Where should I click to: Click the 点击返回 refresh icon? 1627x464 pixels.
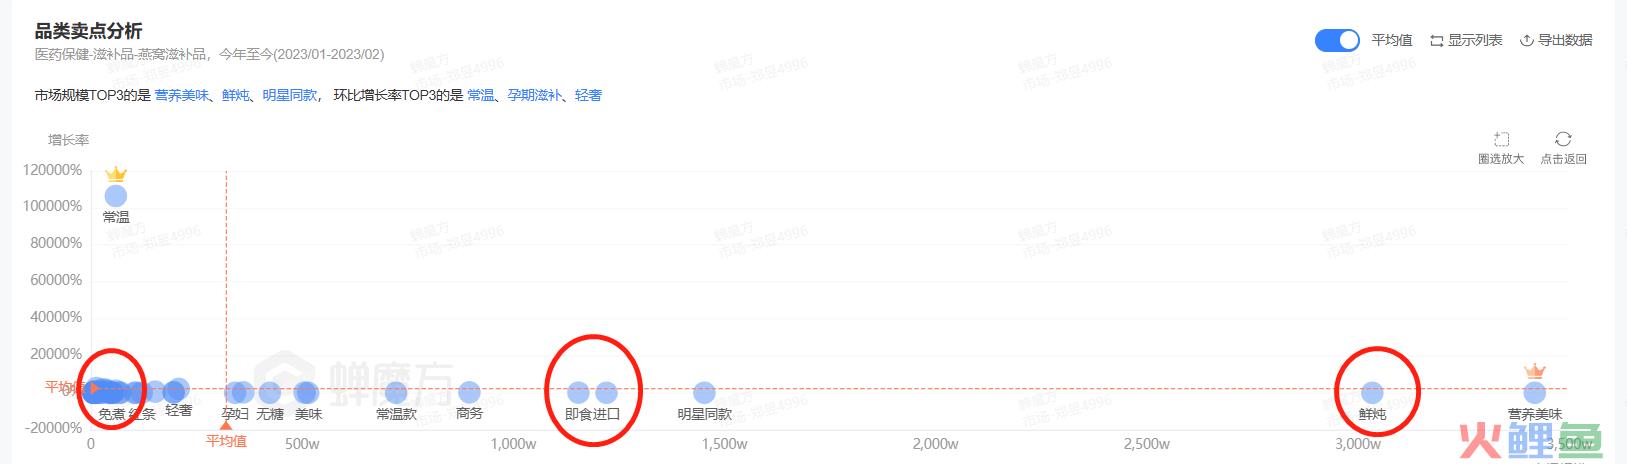tap(1563, 139)
